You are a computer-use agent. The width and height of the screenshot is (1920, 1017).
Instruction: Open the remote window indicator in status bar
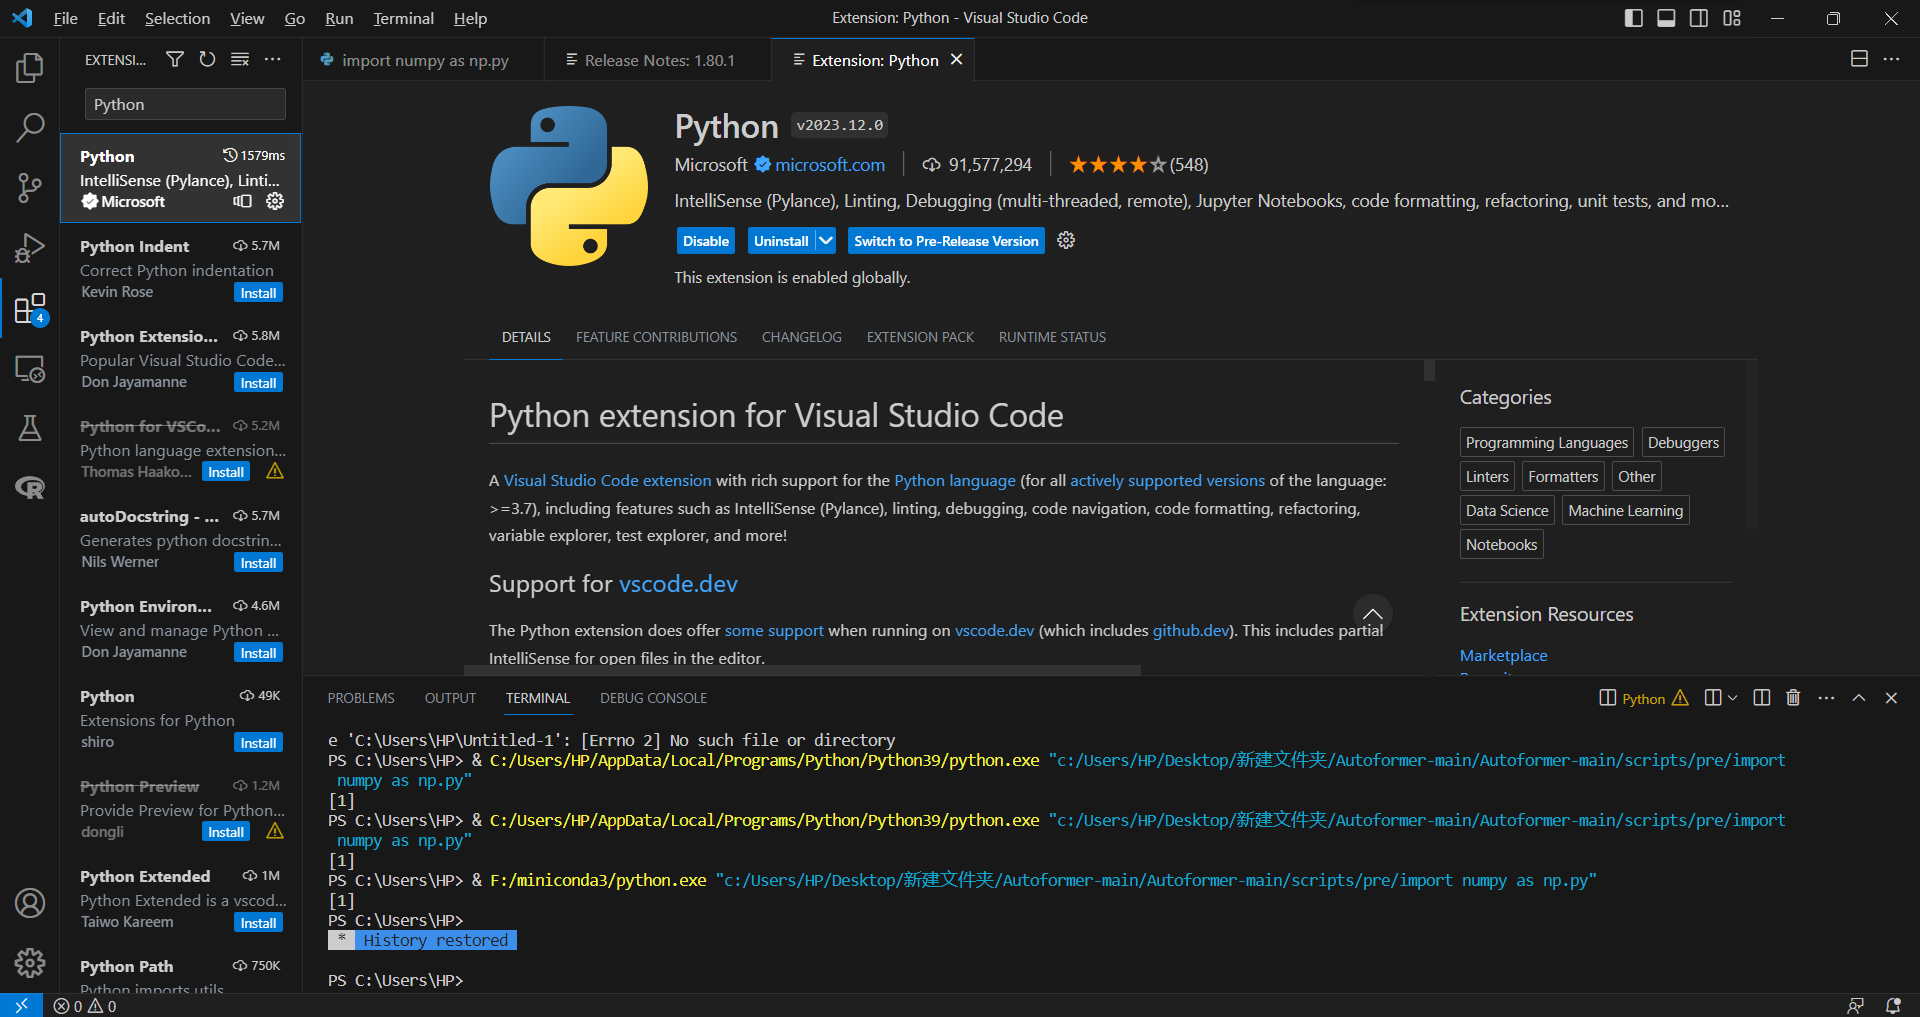21,1005
